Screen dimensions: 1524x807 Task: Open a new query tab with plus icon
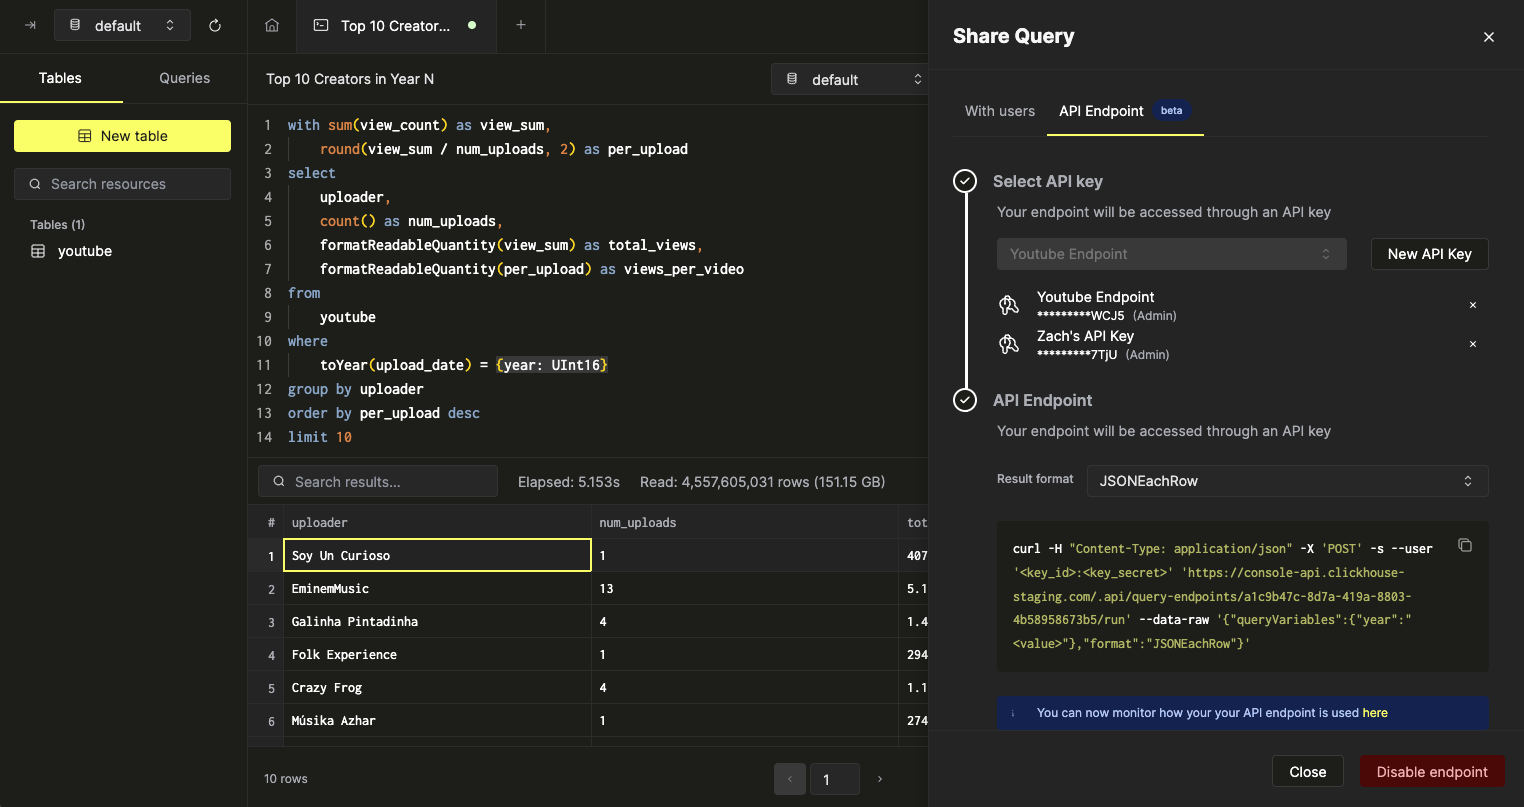click(x=520, y=25)
